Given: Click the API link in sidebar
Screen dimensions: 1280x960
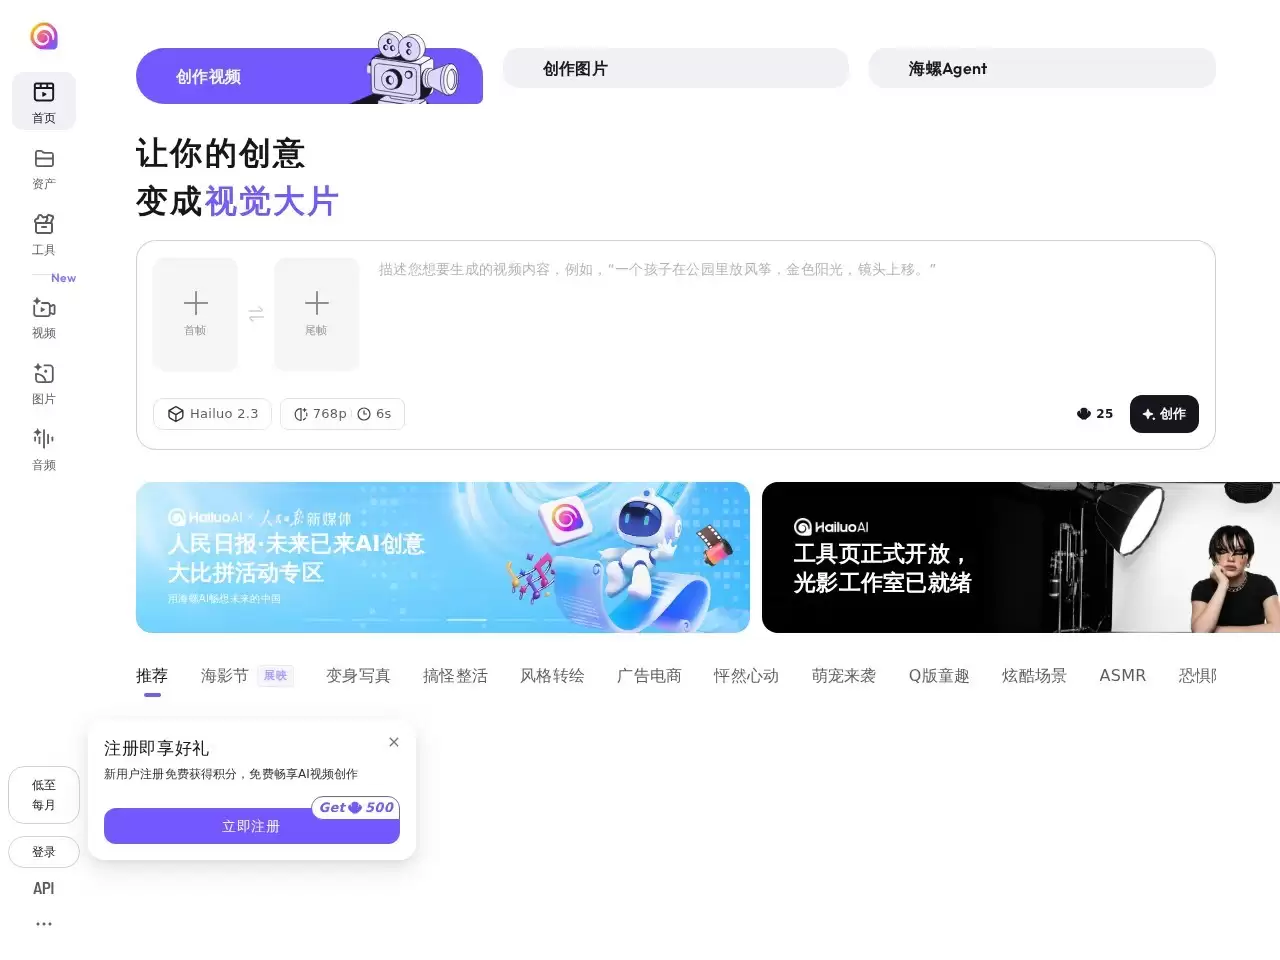Looking at the screenshot, I should click(x=44, y=888).
